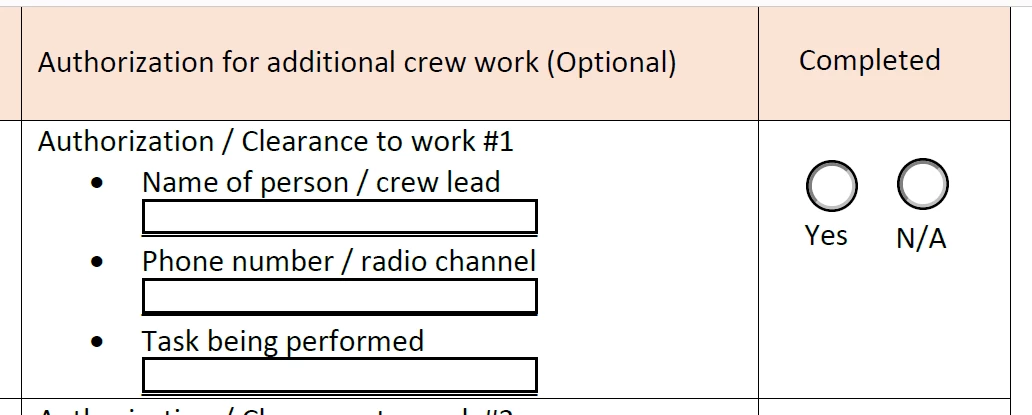
Task: Click the Task being performed input box
Action: pos(340,376)
